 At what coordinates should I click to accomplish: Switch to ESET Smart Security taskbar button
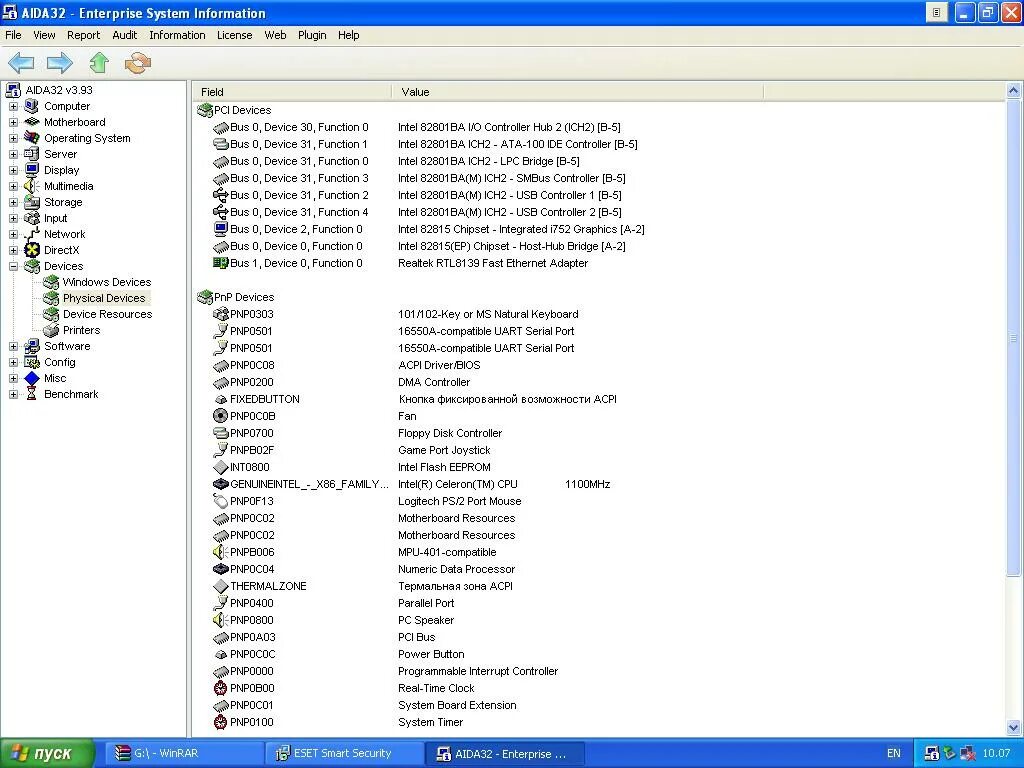(344, 754)
